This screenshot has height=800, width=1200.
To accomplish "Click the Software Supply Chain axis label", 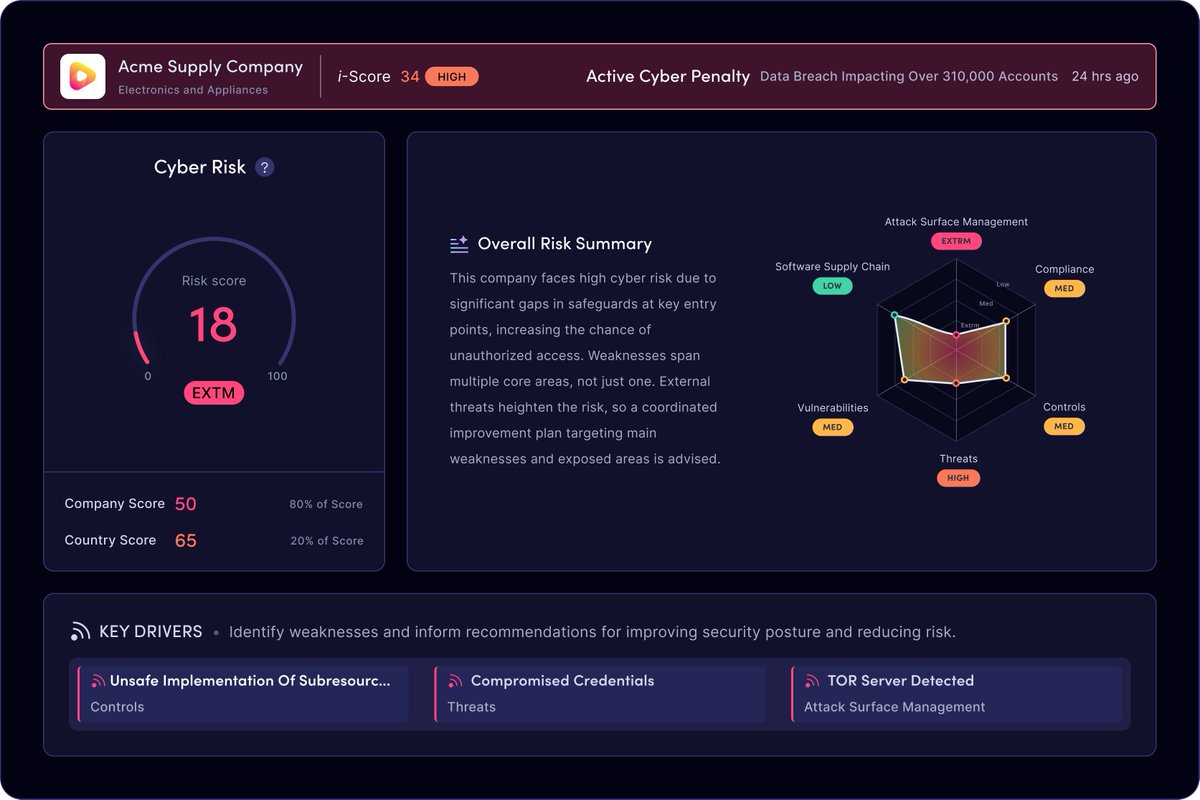I will click(x=832, y=267).
